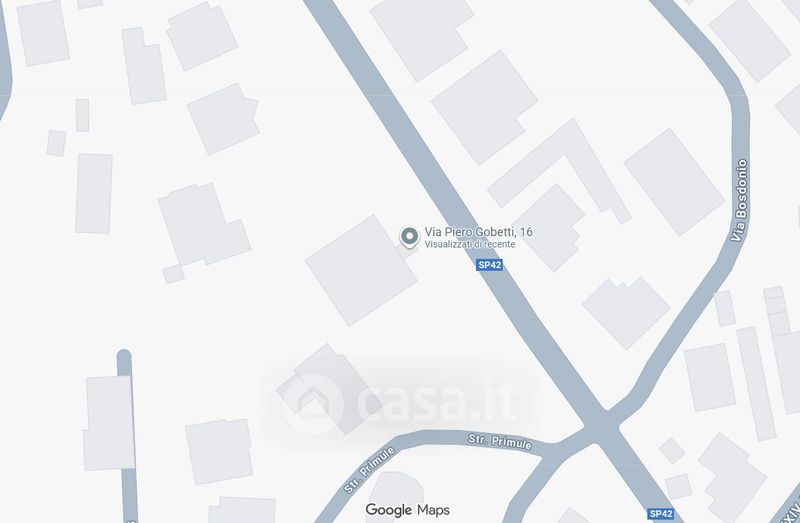800x523 pixels.
Task: Select the Via Piero Gobetti, 16 label
Action: (x=479, y=232)
